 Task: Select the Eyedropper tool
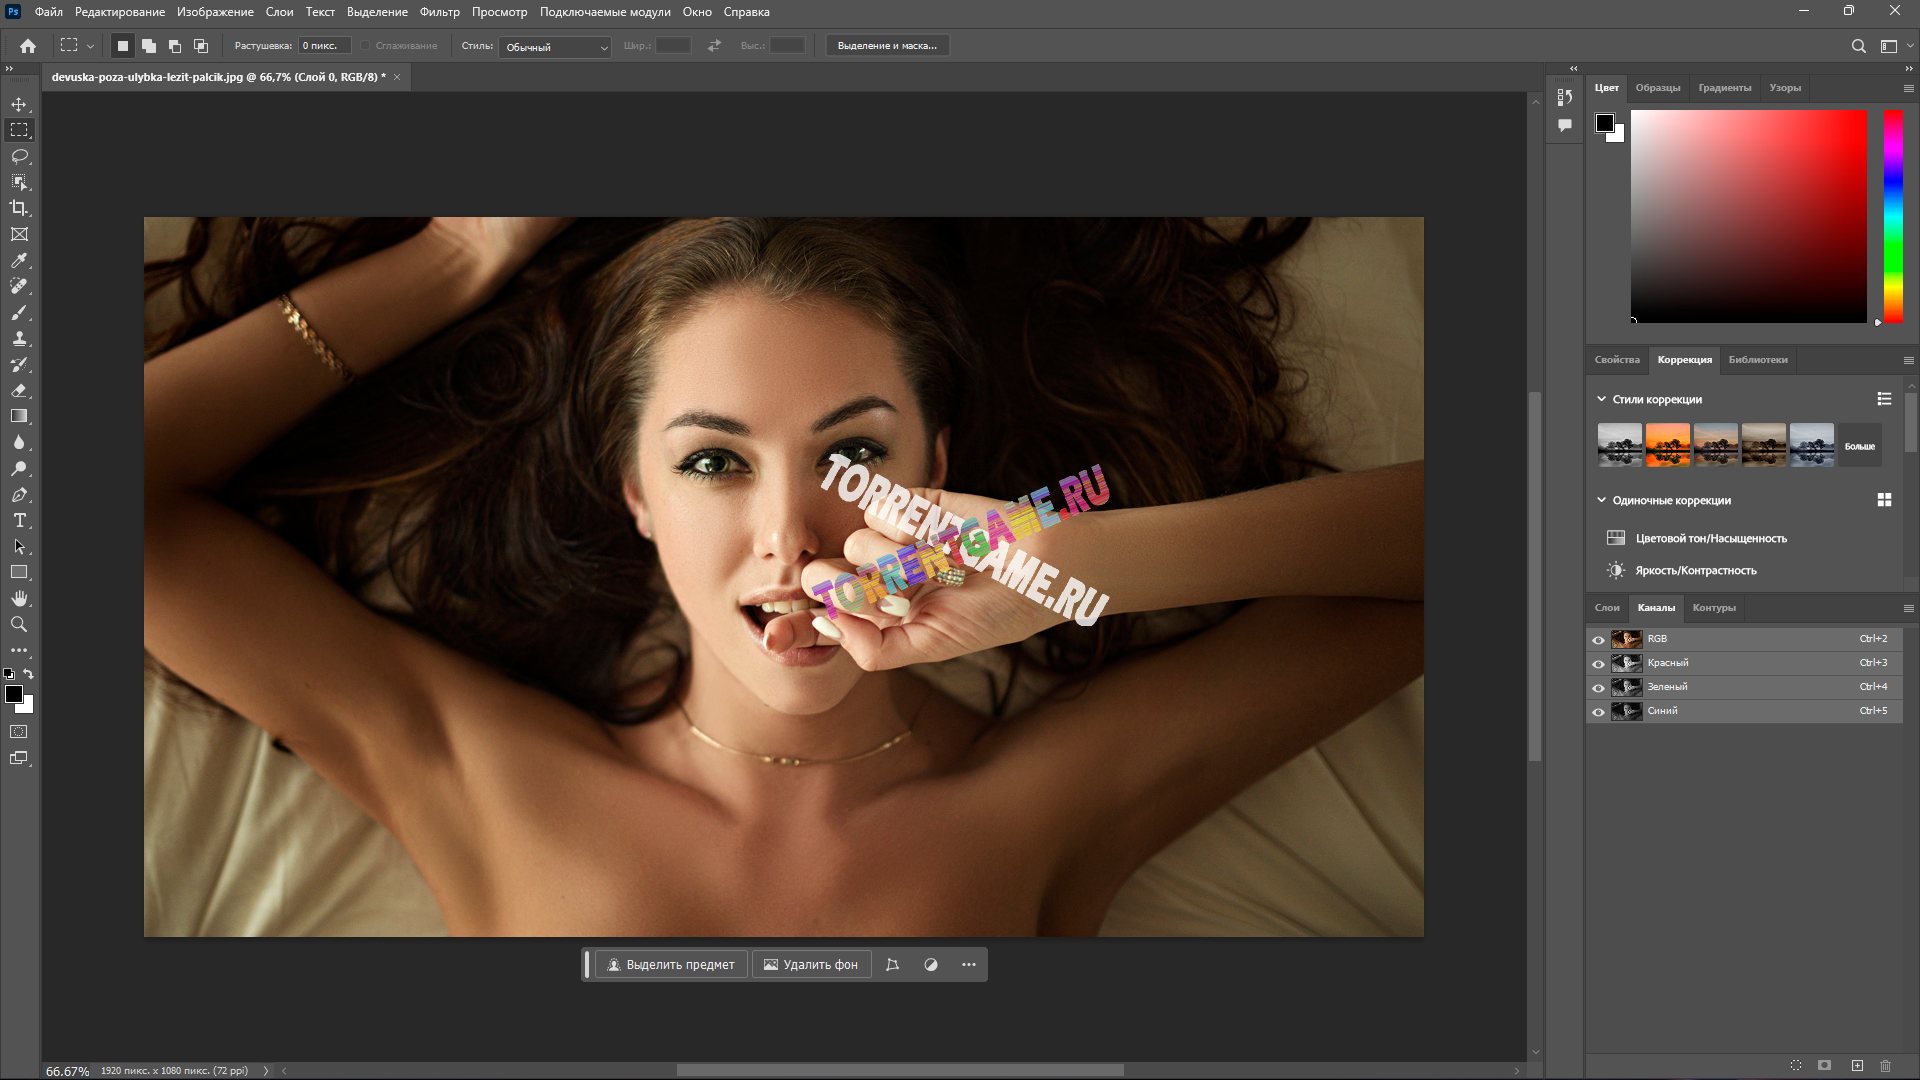pos(19,260)
